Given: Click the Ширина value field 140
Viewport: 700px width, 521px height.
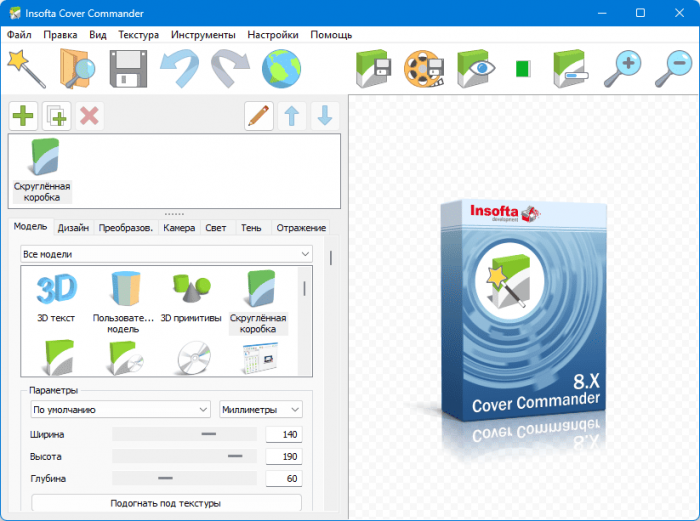Looking at the screenshot, I should [x=284, y=434].
